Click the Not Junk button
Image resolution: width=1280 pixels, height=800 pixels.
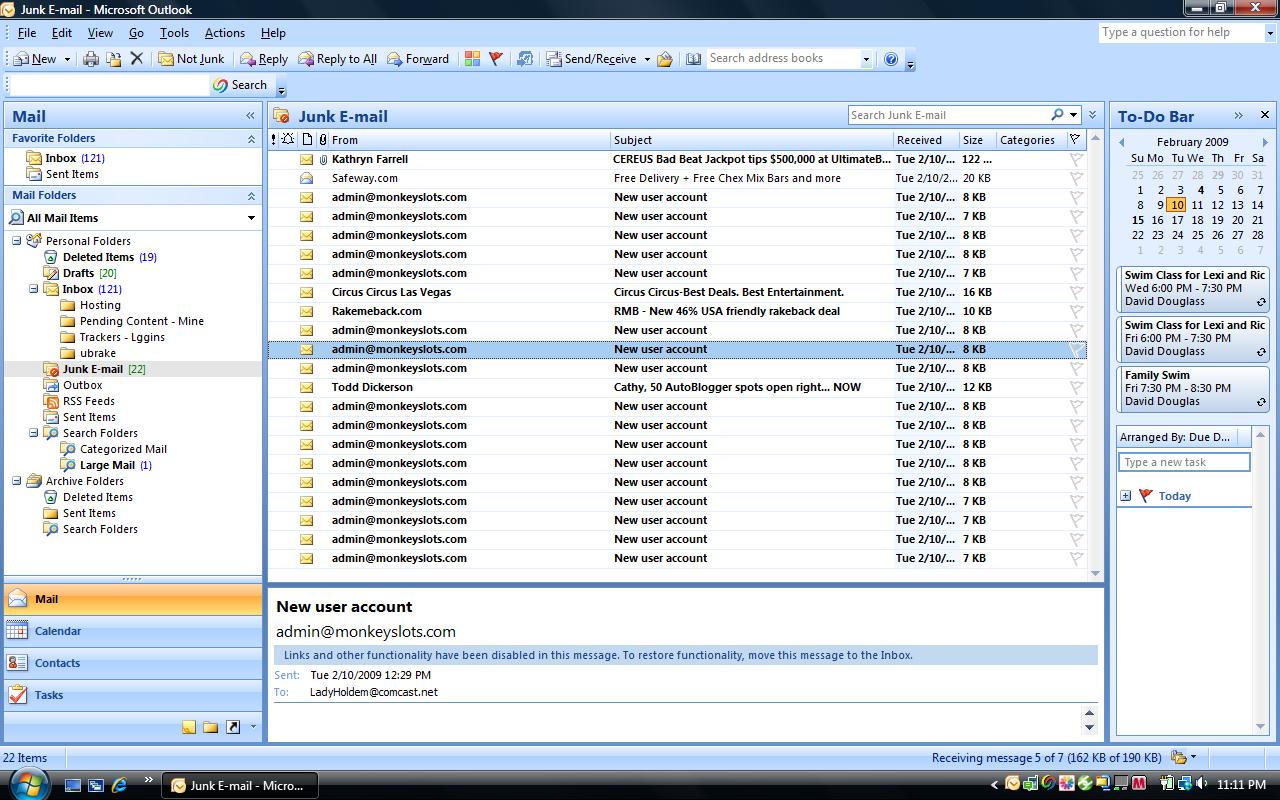191,59
